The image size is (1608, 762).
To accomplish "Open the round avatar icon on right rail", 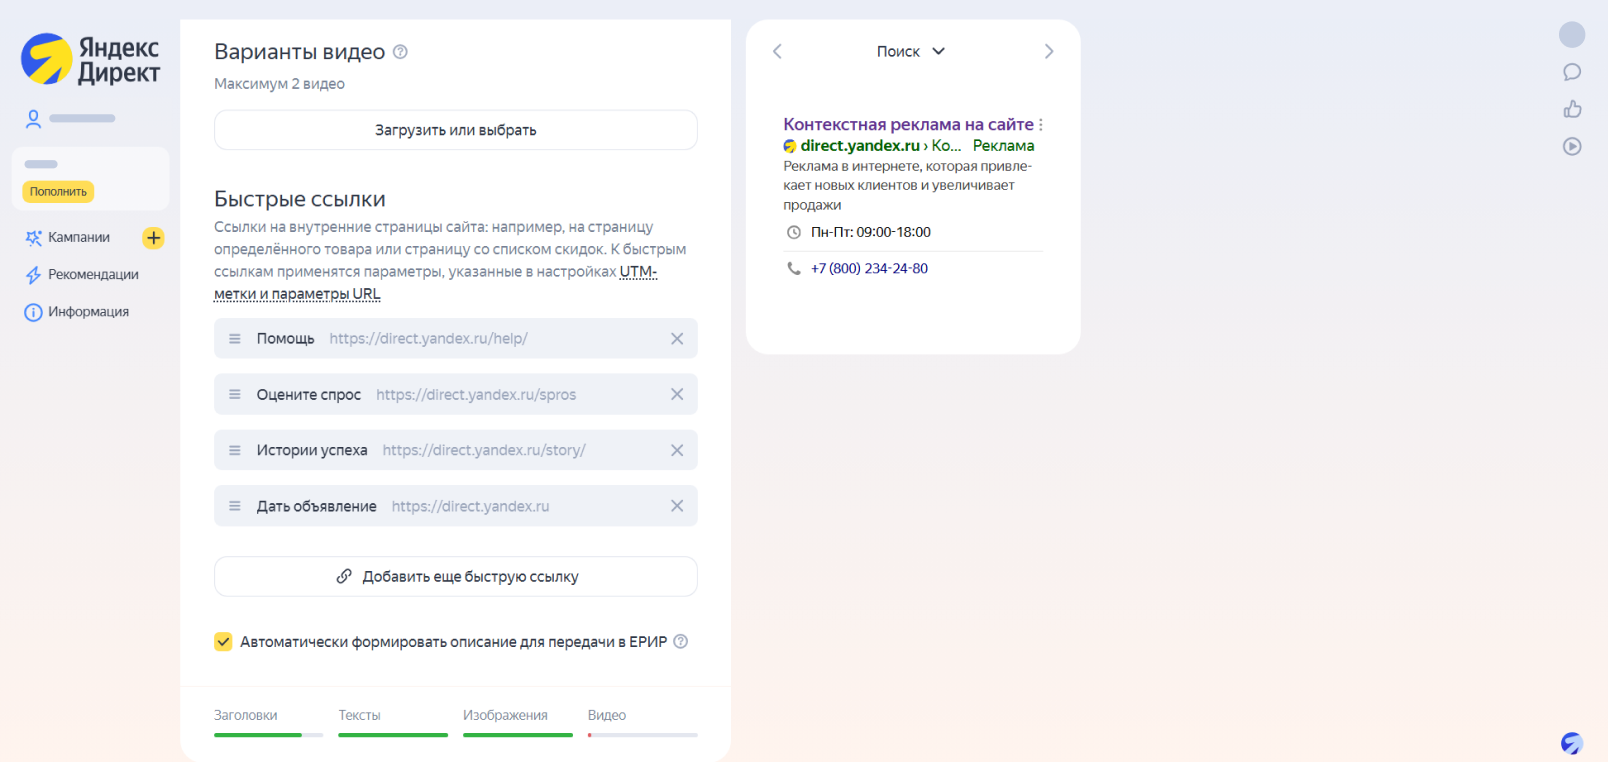I will 1572,35.
